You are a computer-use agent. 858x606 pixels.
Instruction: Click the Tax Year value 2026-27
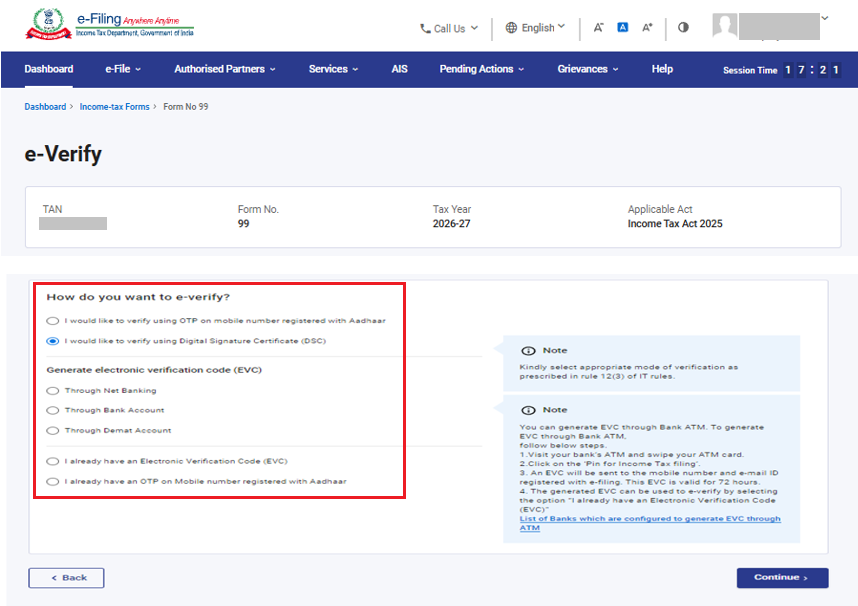(x=451, y=223)
